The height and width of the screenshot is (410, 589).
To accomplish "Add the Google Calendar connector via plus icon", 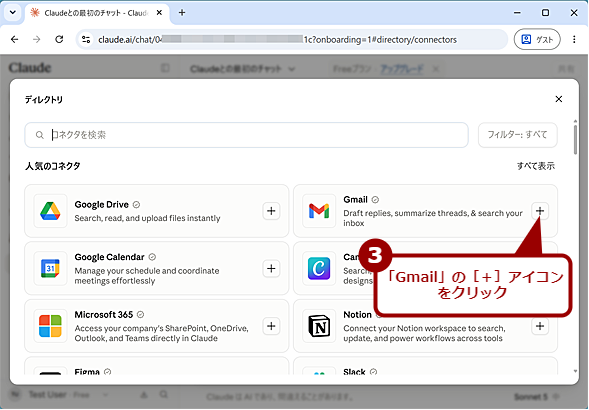I will [271, 268].
